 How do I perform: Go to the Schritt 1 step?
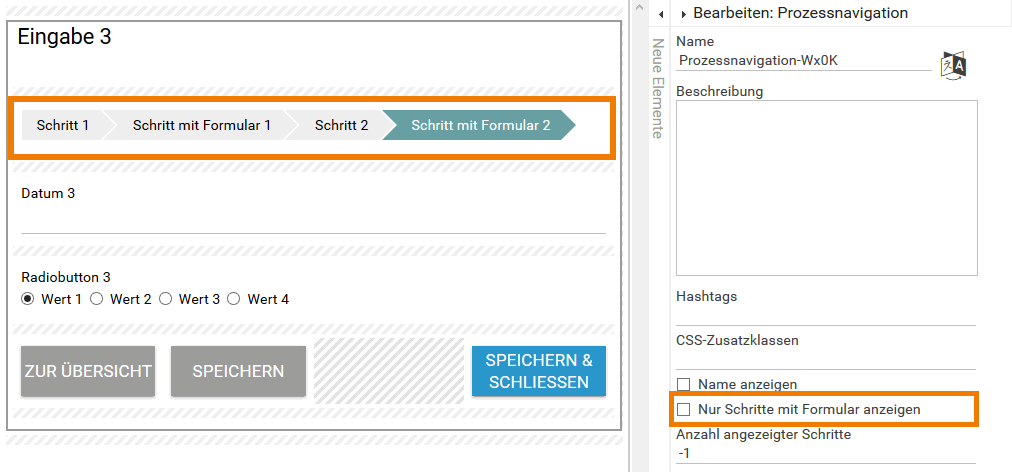coord(62,125)
